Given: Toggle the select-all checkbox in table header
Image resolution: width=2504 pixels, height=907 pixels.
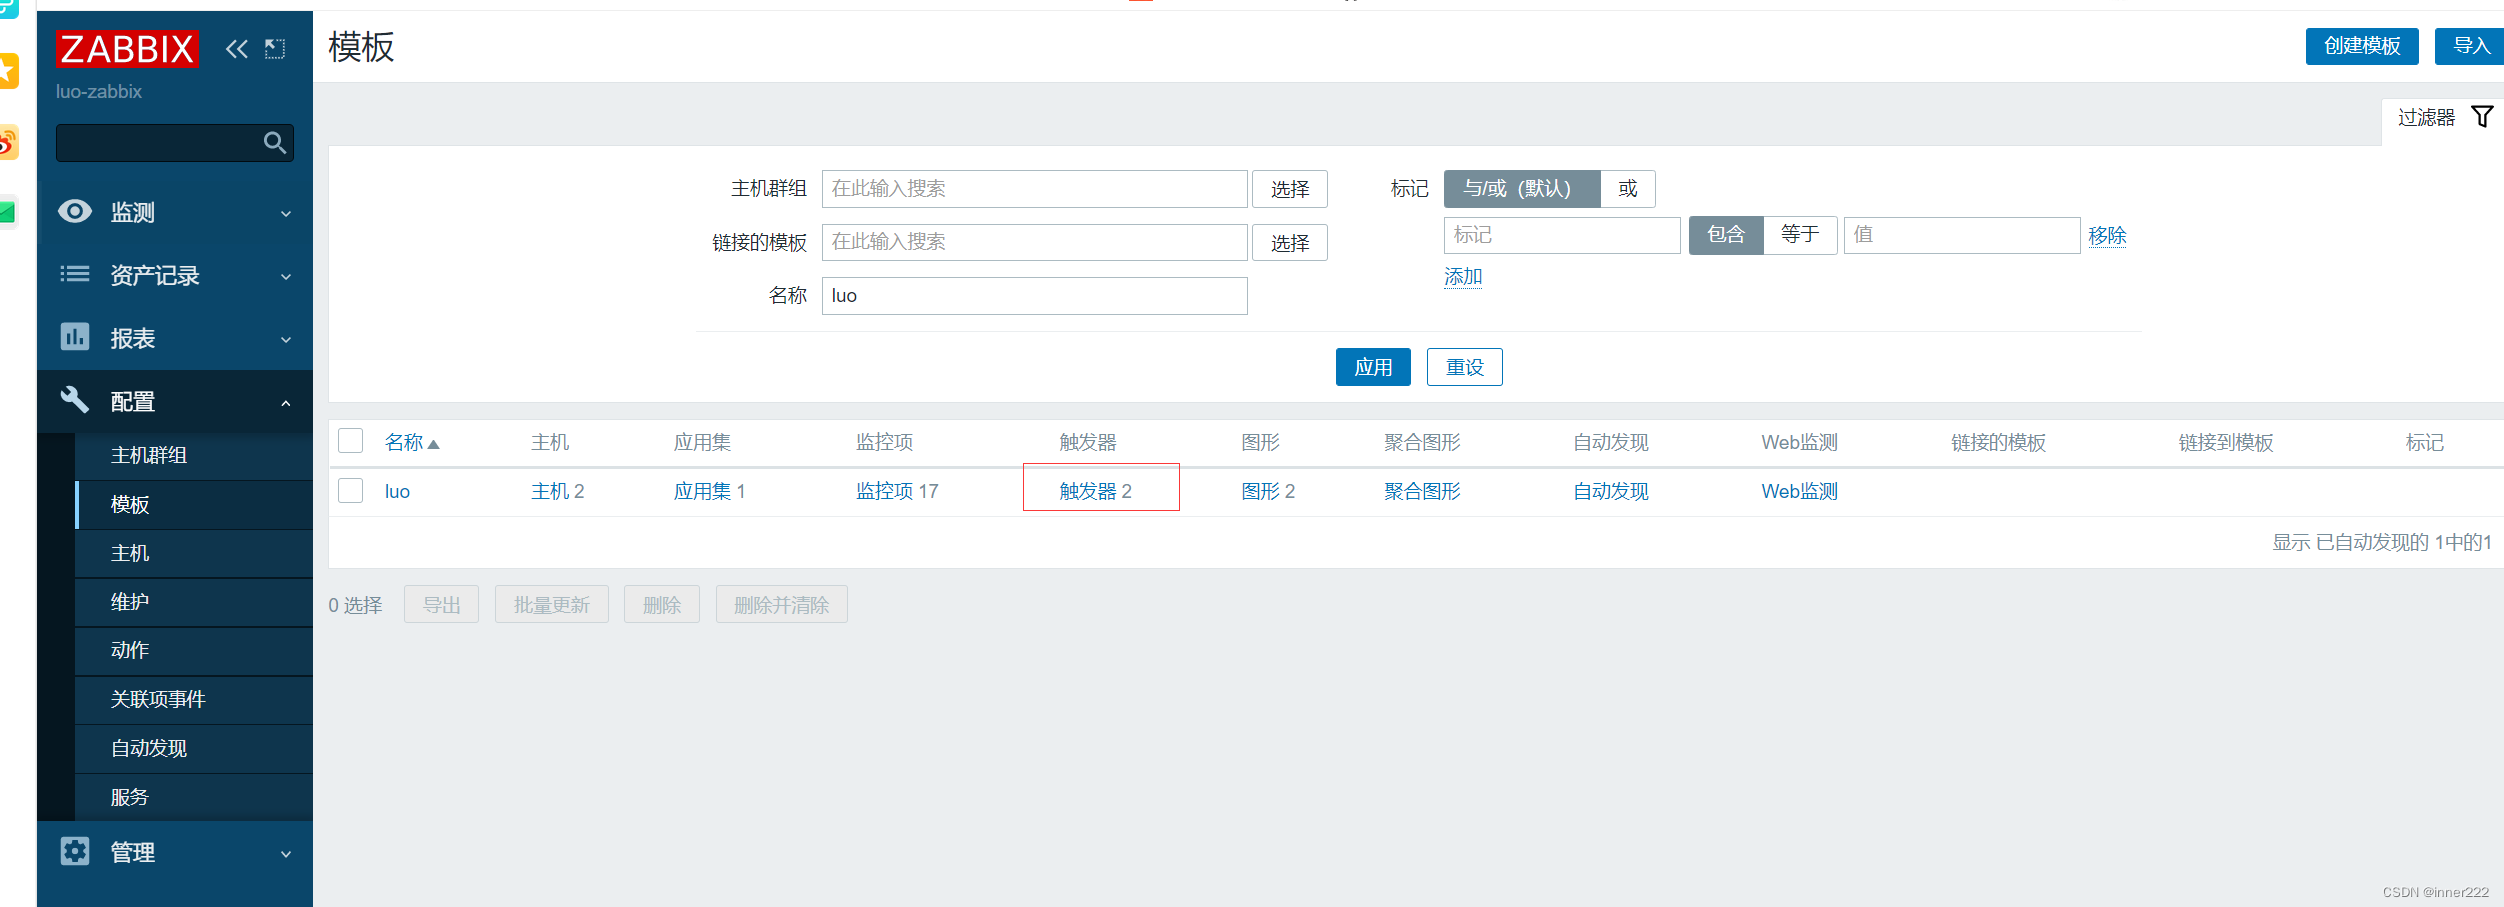Looking at the screenshot, I should pyautogui.click(x=350, y=441).
